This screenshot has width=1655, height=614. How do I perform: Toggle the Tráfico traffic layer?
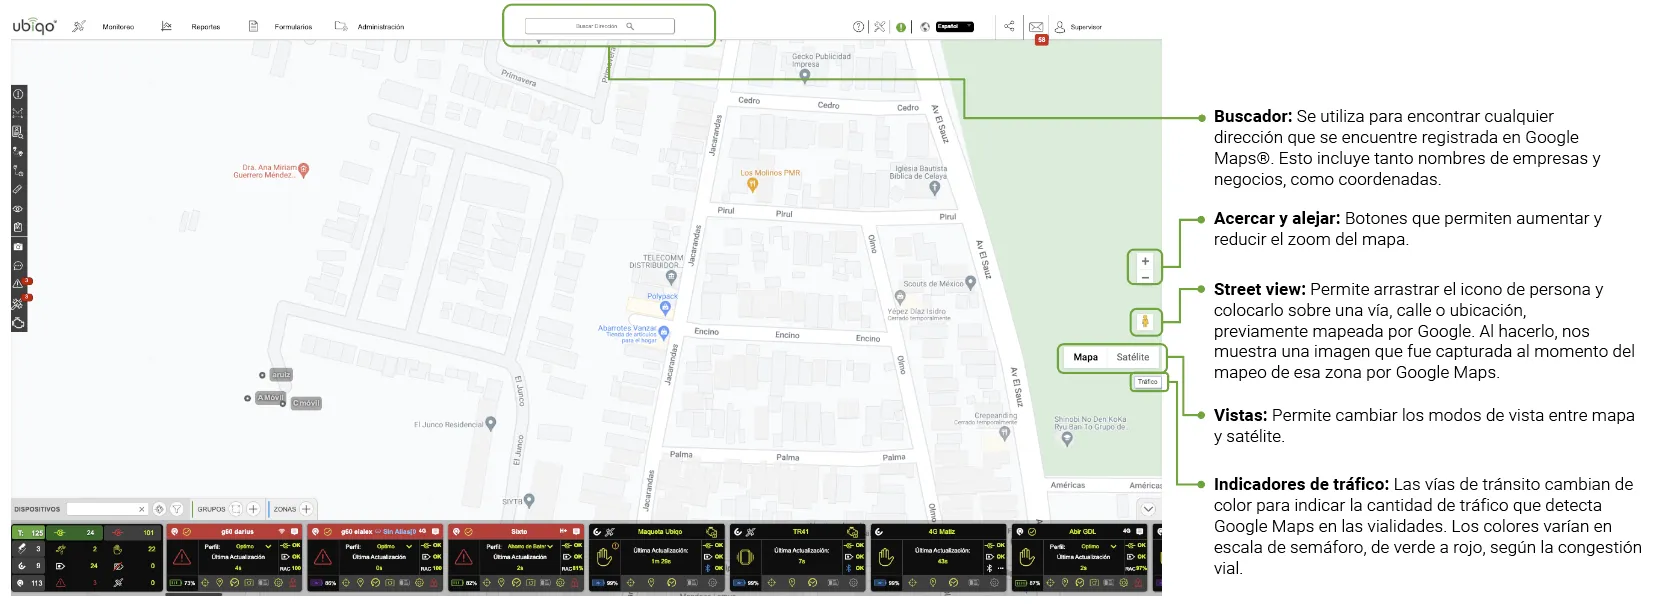click(x=1148, y=382)
